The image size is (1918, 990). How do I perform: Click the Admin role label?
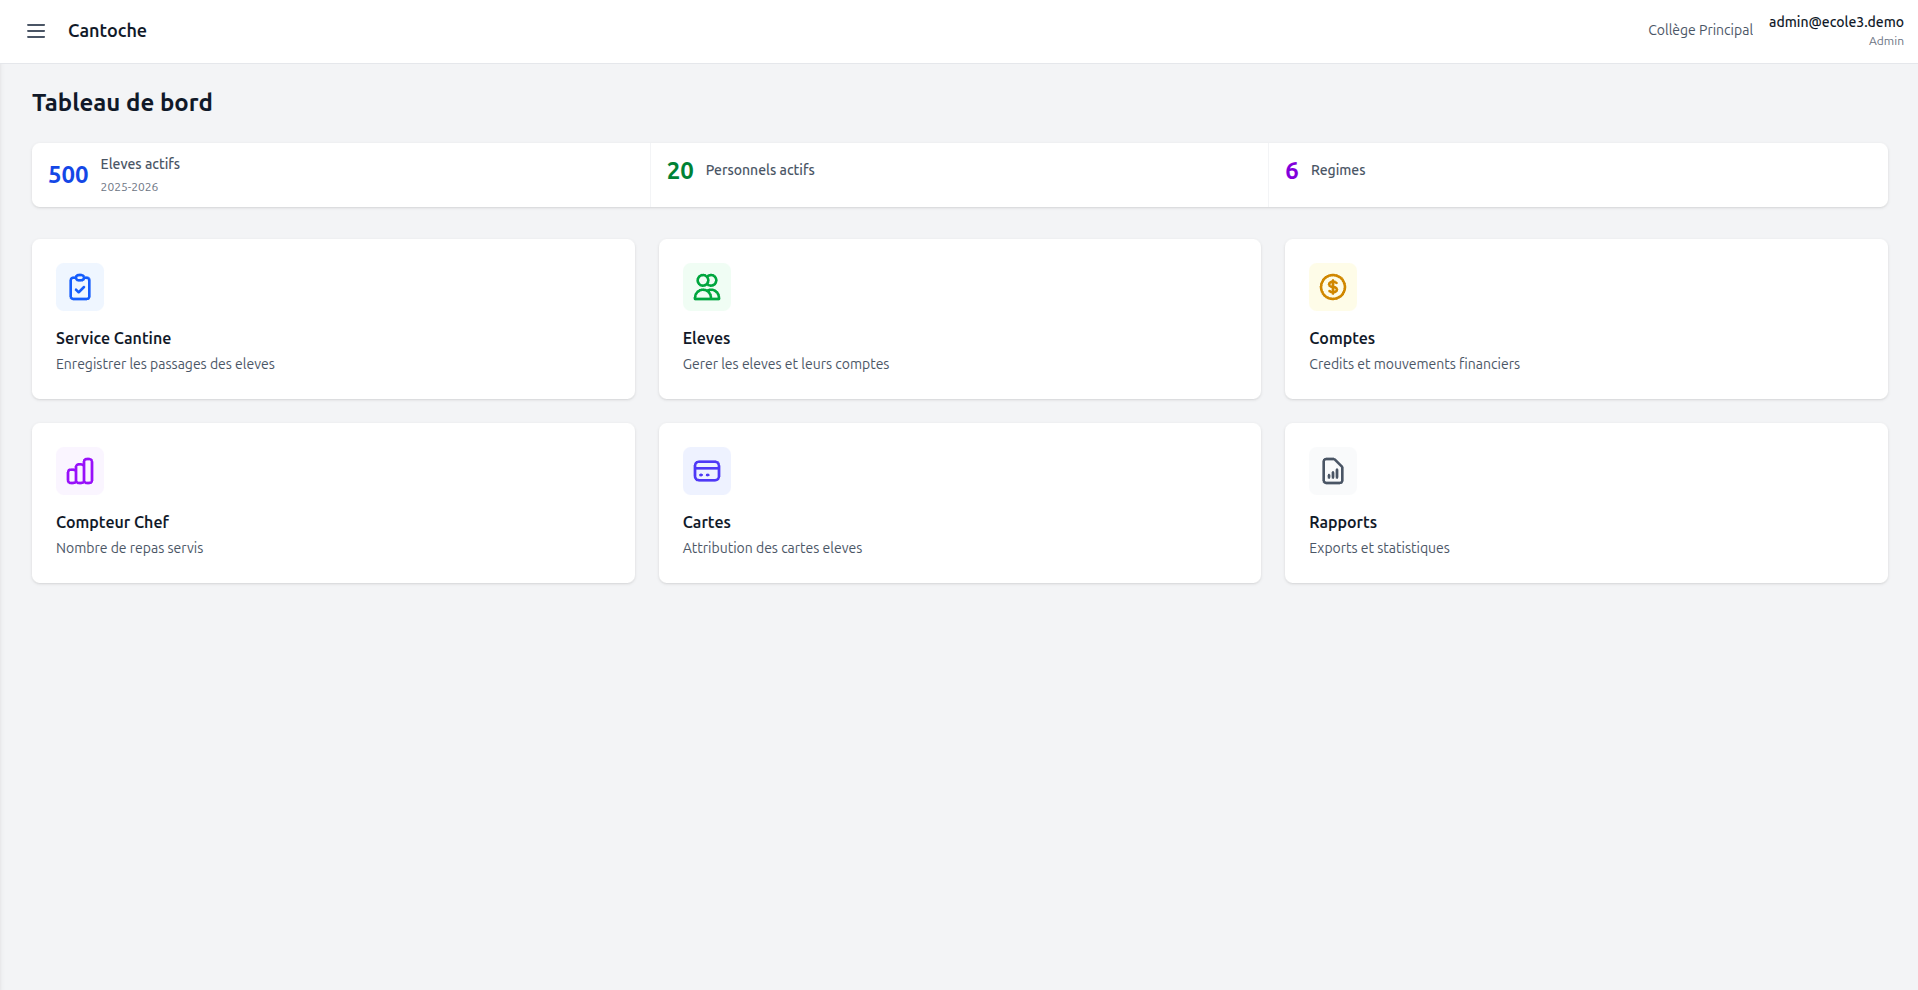tap(1887, 41)
